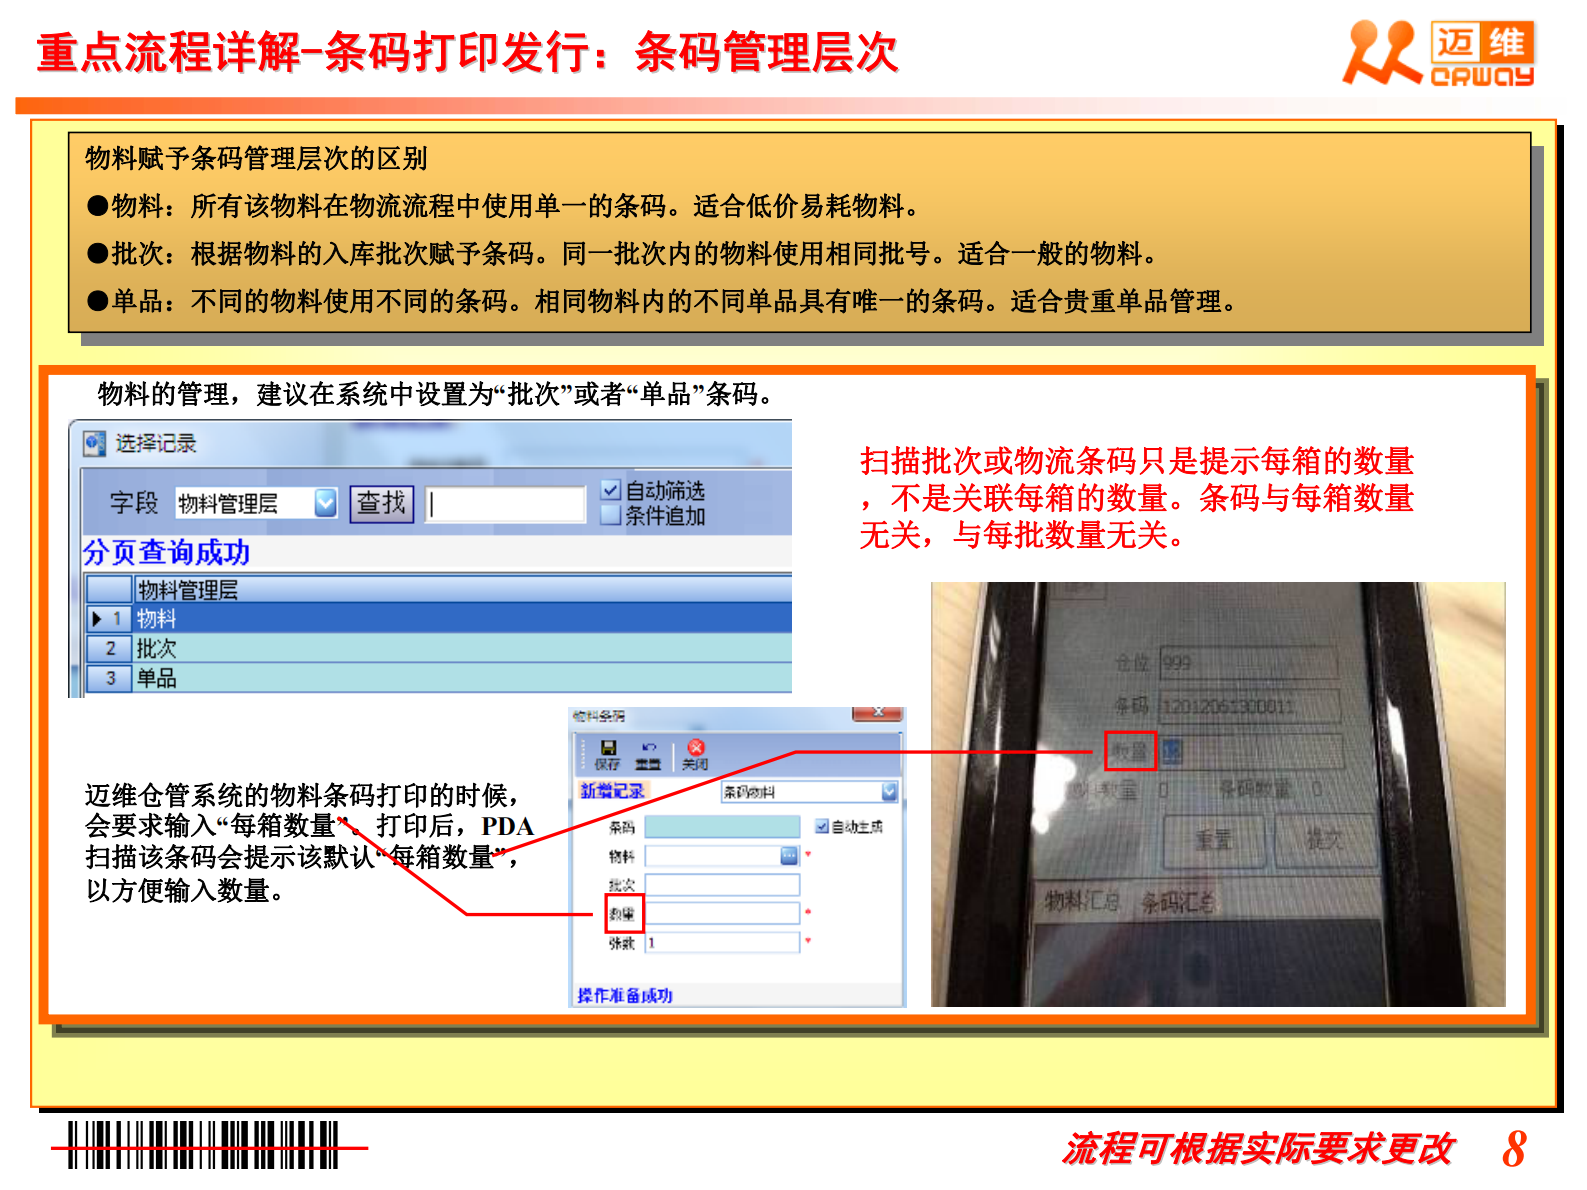This screenshot has width=1587, height=1190.
Task: Click the 选择记录 window title icon
Action: pos(94,443)
